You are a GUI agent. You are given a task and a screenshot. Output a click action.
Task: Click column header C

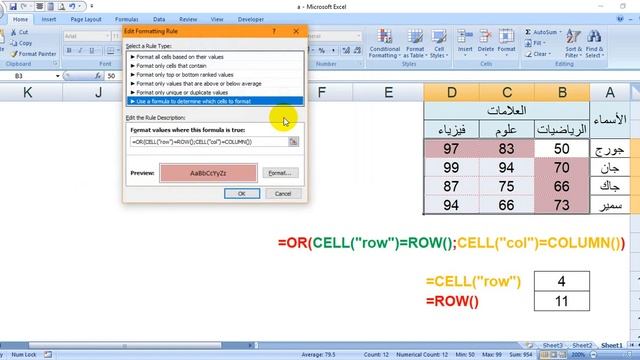pos(507,93)
